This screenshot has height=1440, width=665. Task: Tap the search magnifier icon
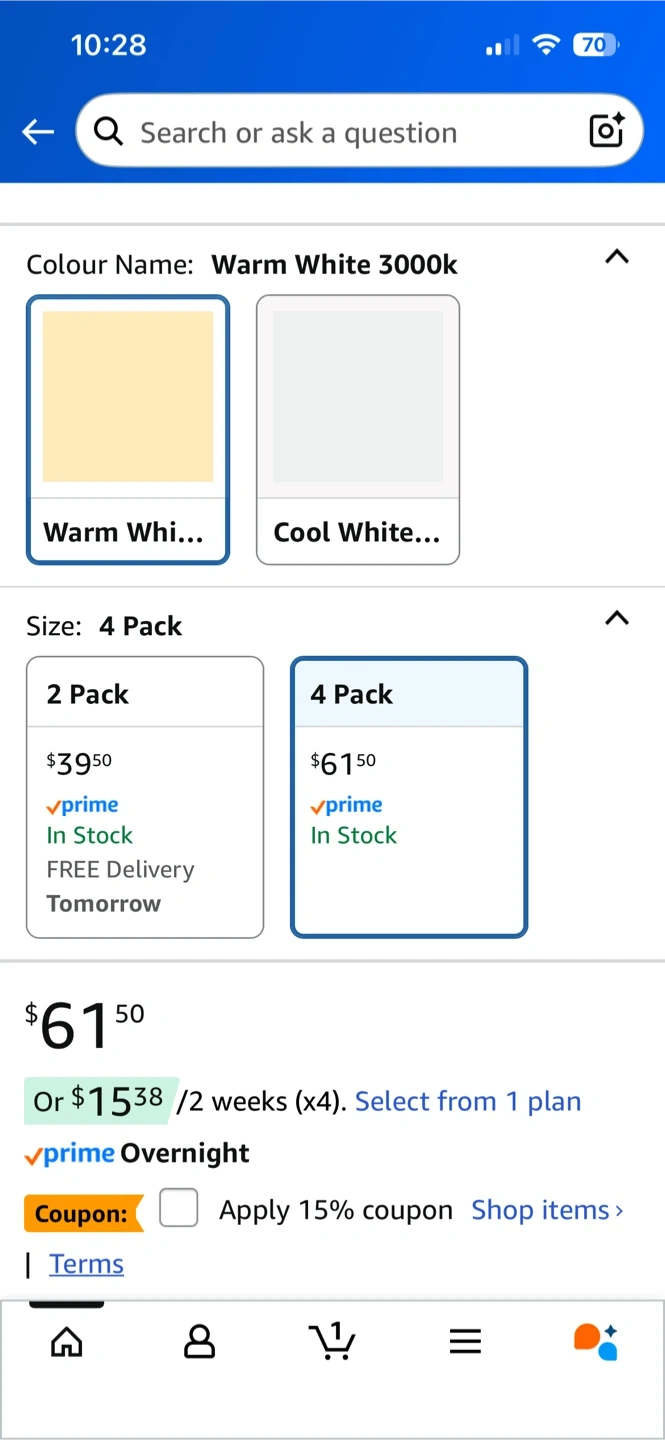(x=108, y=131)
